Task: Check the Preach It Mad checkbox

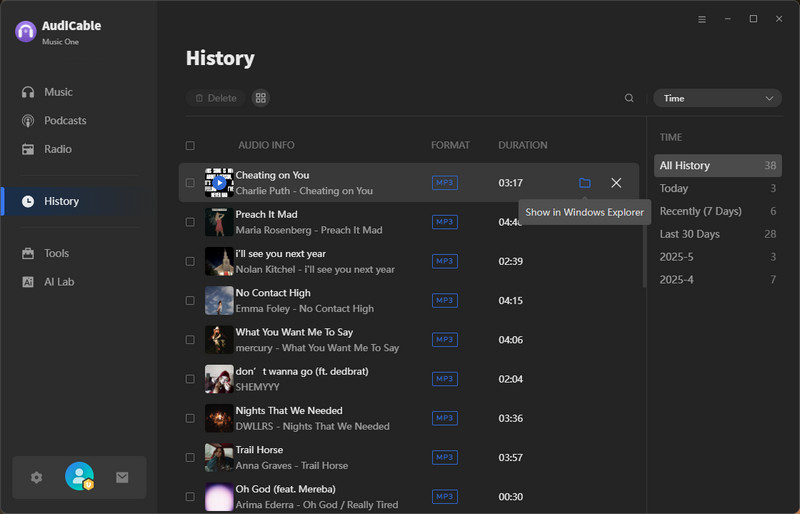Action: pos(190,222)
